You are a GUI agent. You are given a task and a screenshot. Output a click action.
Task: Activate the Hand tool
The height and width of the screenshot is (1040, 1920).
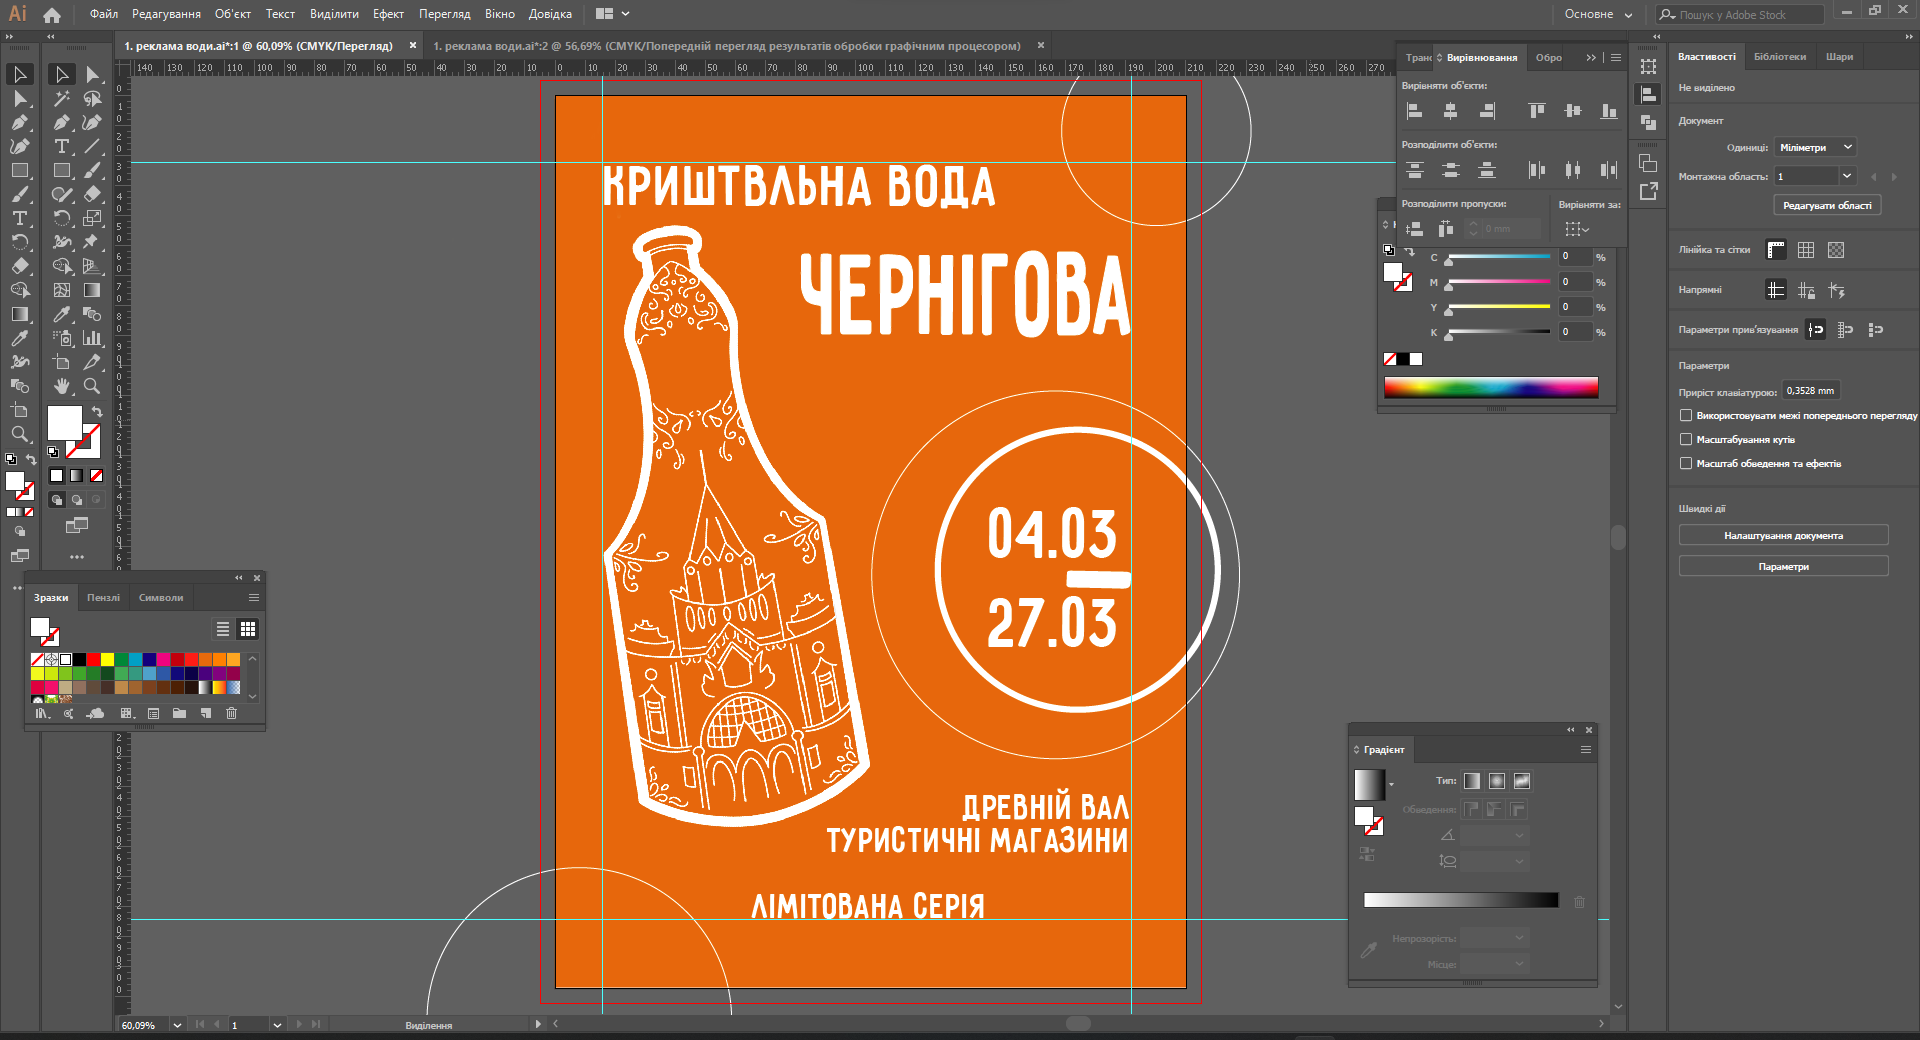point(62,386)
